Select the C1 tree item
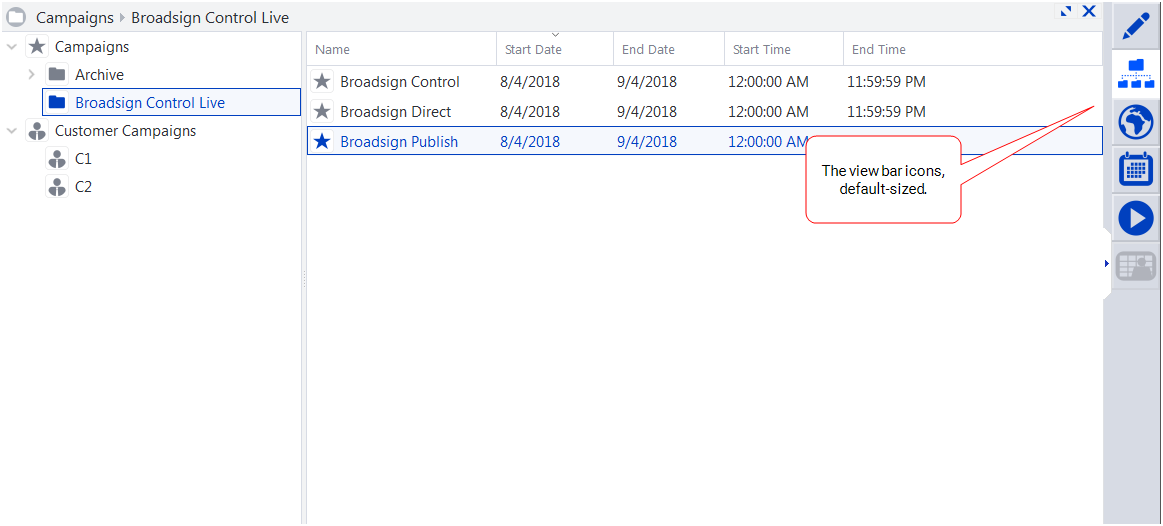Screen dimensions: 1163x526 click(84, 159)
